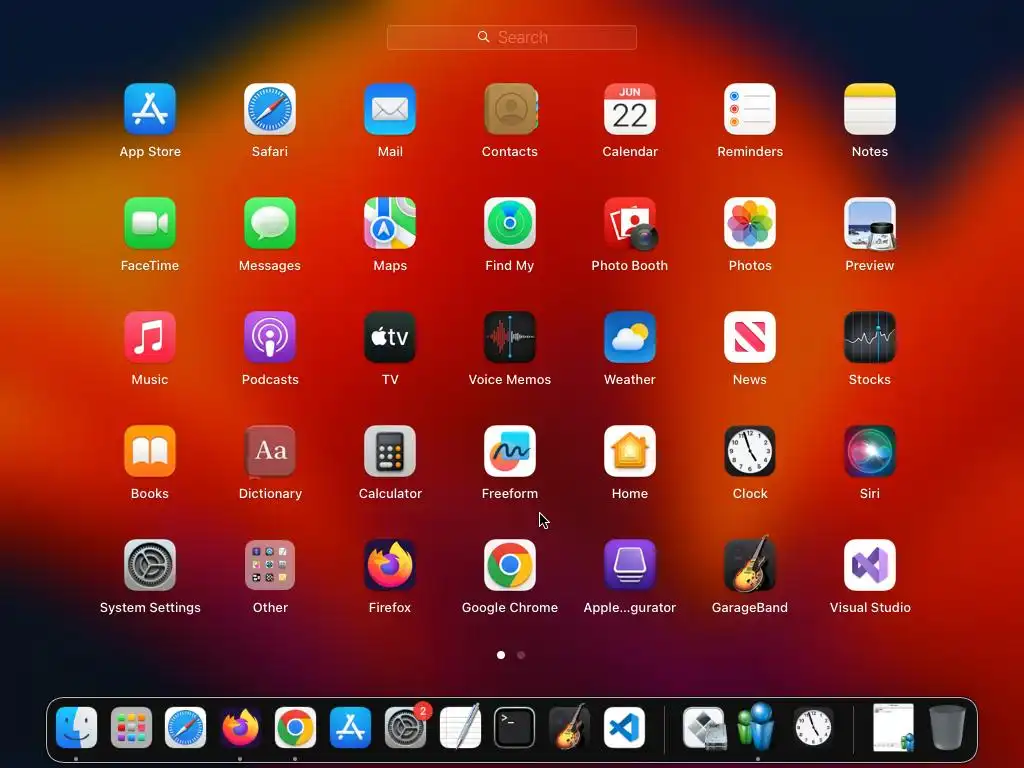The width and height of the screenshot is (1024, 768).
Task: Launch Siri from Launchpad
Action: coord(870,451)
